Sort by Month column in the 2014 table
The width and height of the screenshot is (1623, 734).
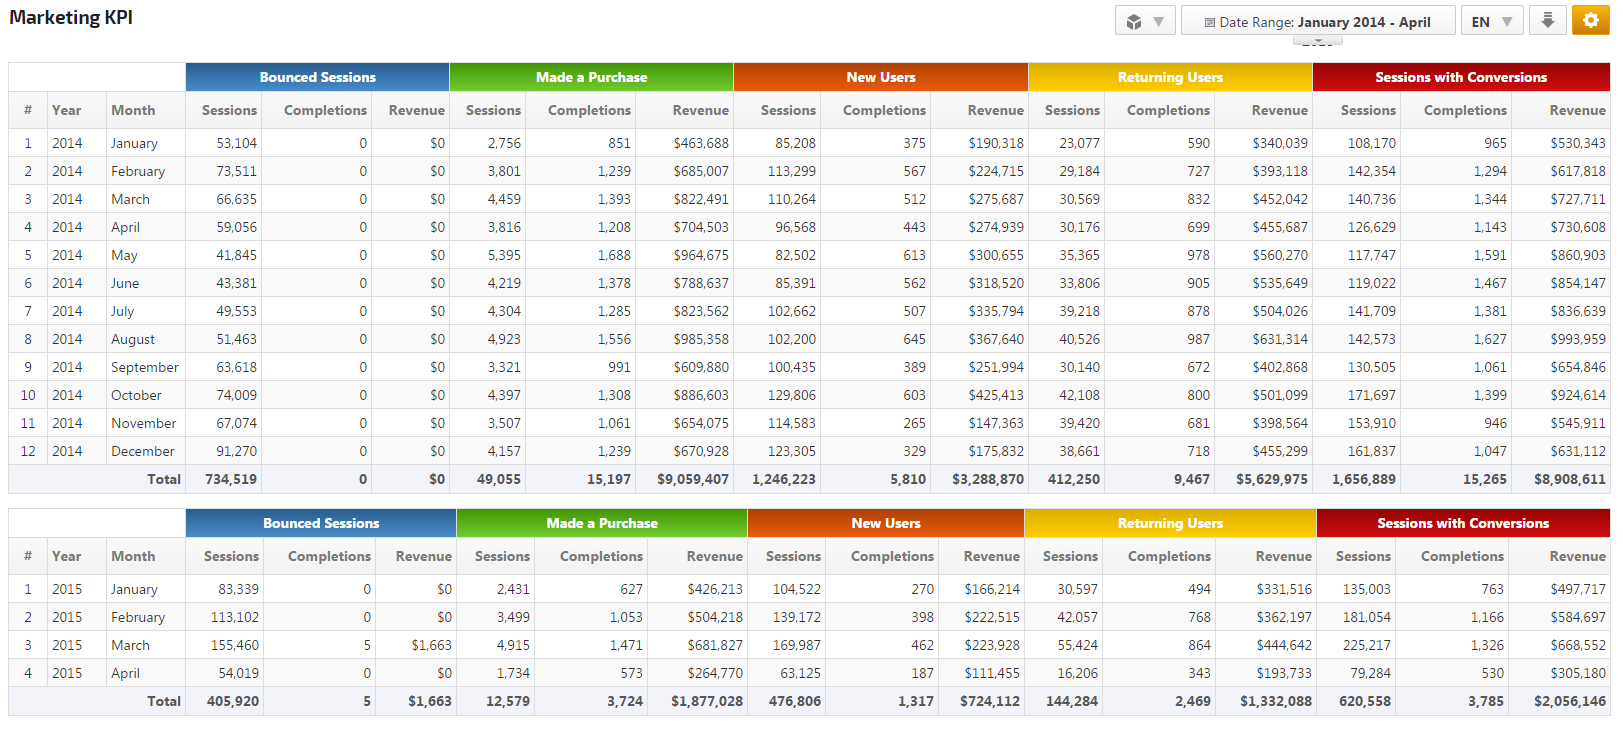133,110
